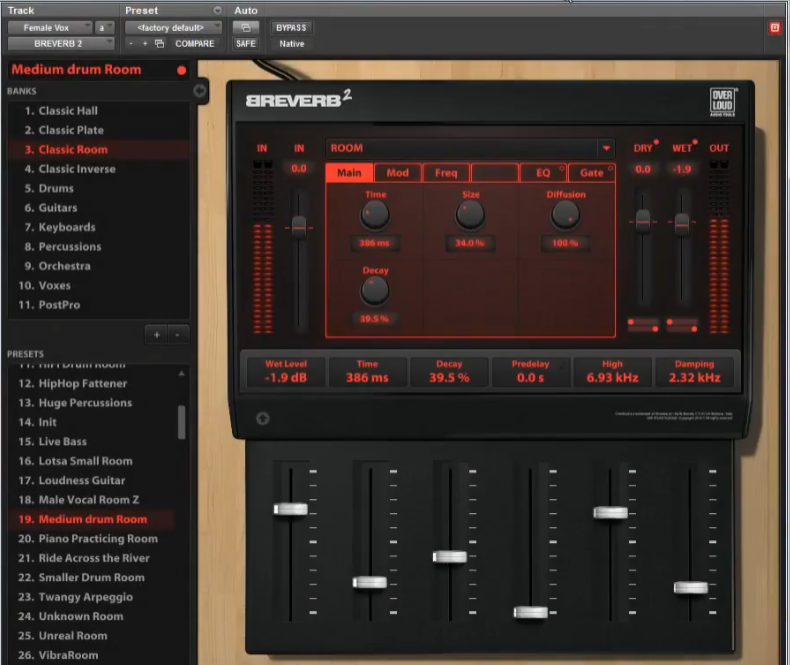Open the Preset menu circle arrow
The width and height of the screenshot is (790, 665).
tap(217, 10)
